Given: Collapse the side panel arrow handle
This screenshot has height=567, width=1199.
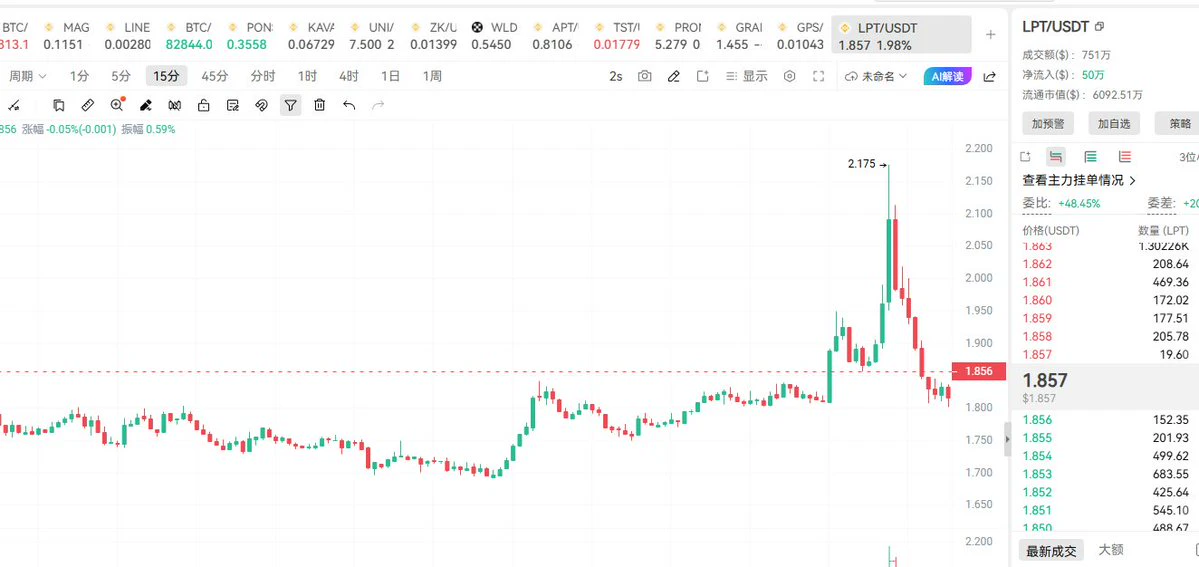Looking at the screenshot, I should click(1007, 439).
